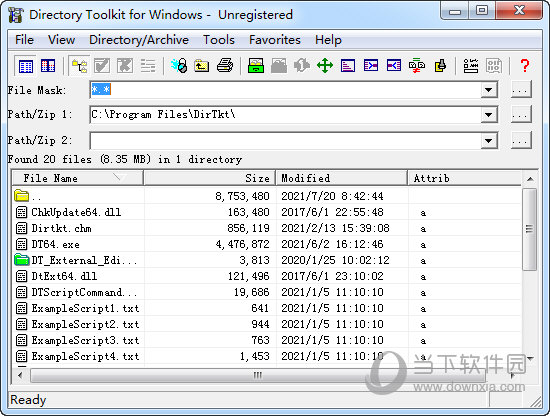The image size is (550, 416).
Task: Click the empty Path/Zip 2 field
Action: (x=285, y=141)
